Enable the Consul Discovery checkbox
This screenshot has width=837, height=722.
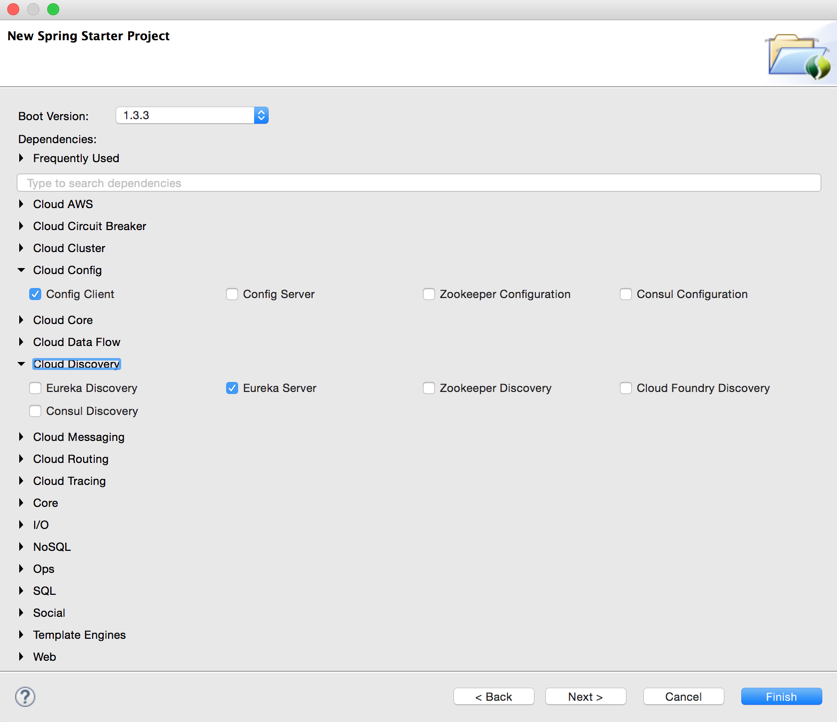(35, 411)
